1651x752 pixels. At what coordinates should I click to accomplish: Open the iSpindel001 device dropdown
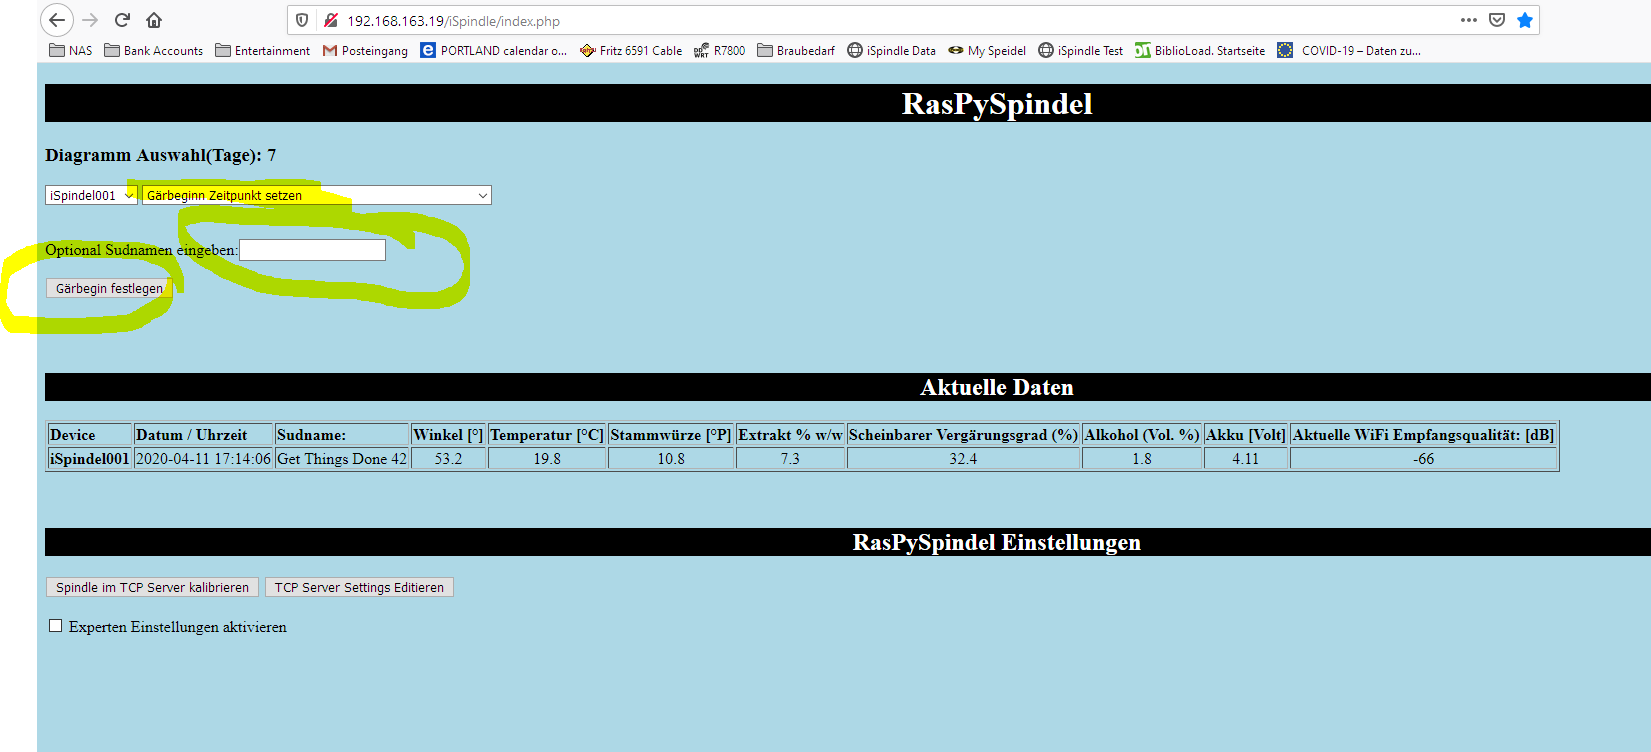(91, 196)
